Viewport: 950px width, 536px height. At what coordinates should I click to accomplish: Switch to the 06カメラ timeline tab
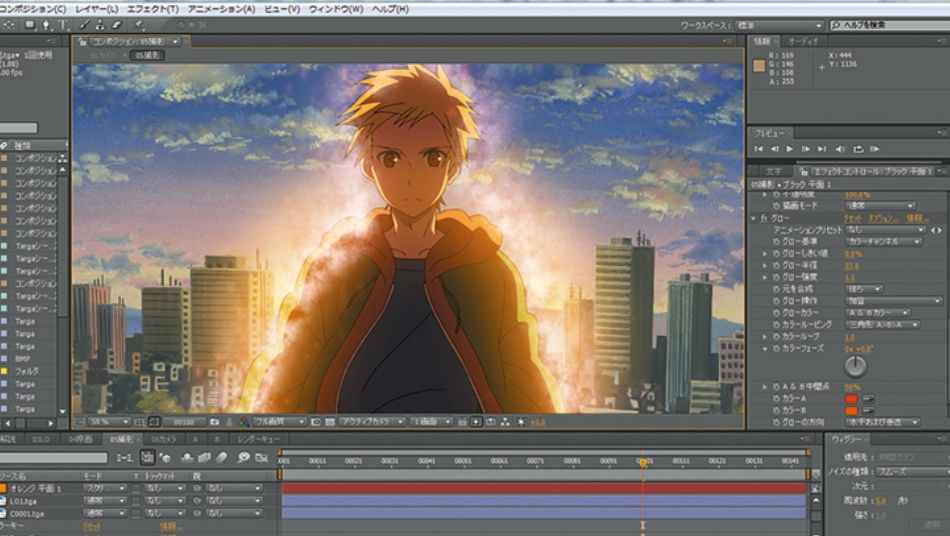click(163, 439)
